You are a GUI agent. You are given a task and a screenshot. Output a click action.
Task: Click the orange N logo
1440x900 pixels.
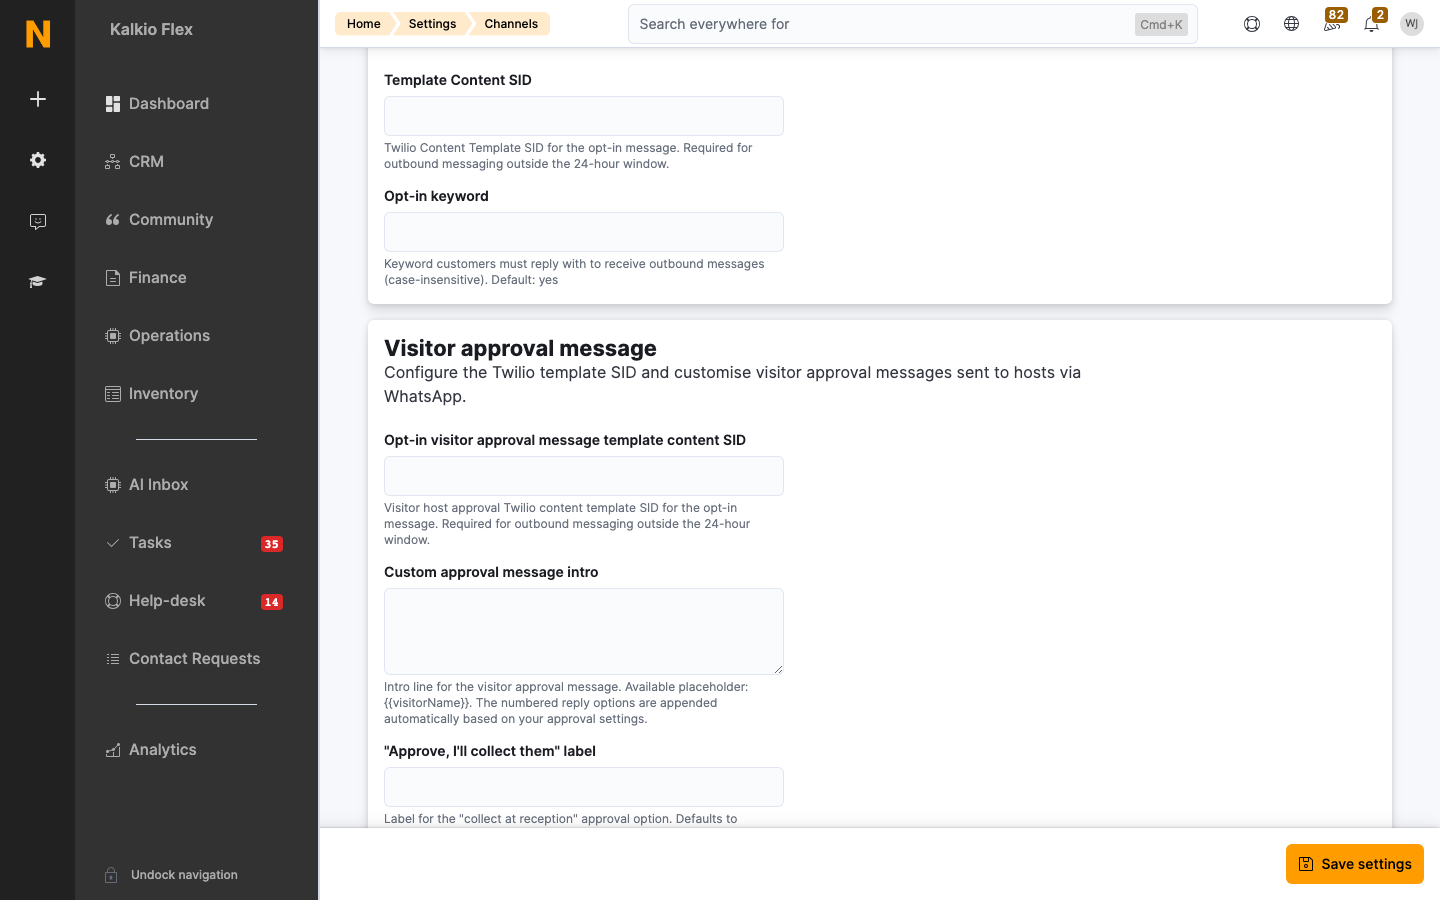click(38, 34)
